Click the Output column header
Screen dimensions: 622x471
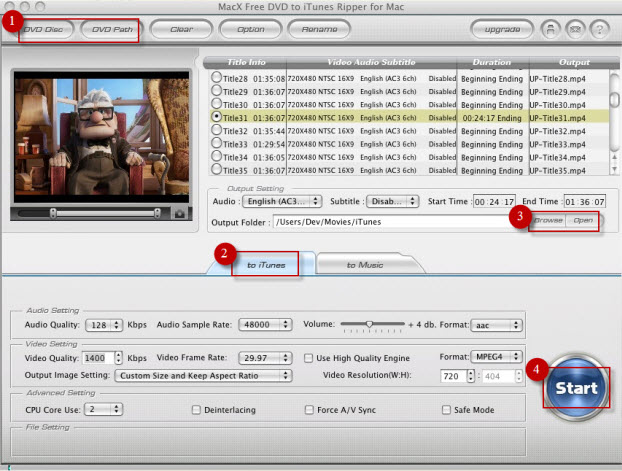tap(574, 62)
